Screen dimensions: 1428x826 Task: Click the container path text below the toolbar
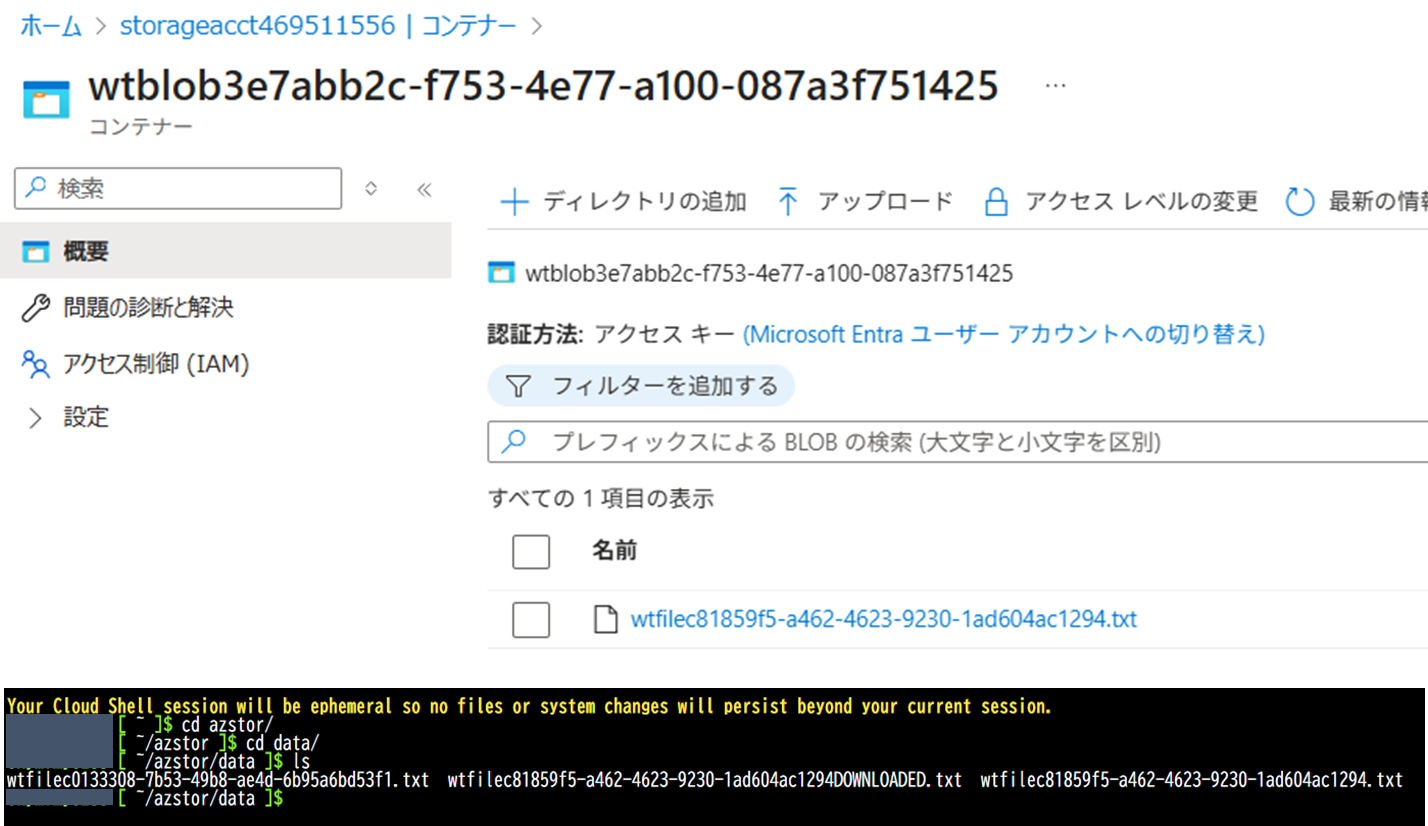click(x=769, y=273)
